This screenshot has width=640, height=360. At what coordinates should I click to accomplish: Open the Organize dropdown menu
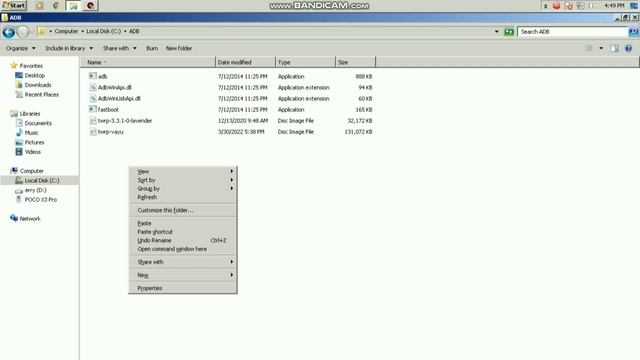point(20,48)
